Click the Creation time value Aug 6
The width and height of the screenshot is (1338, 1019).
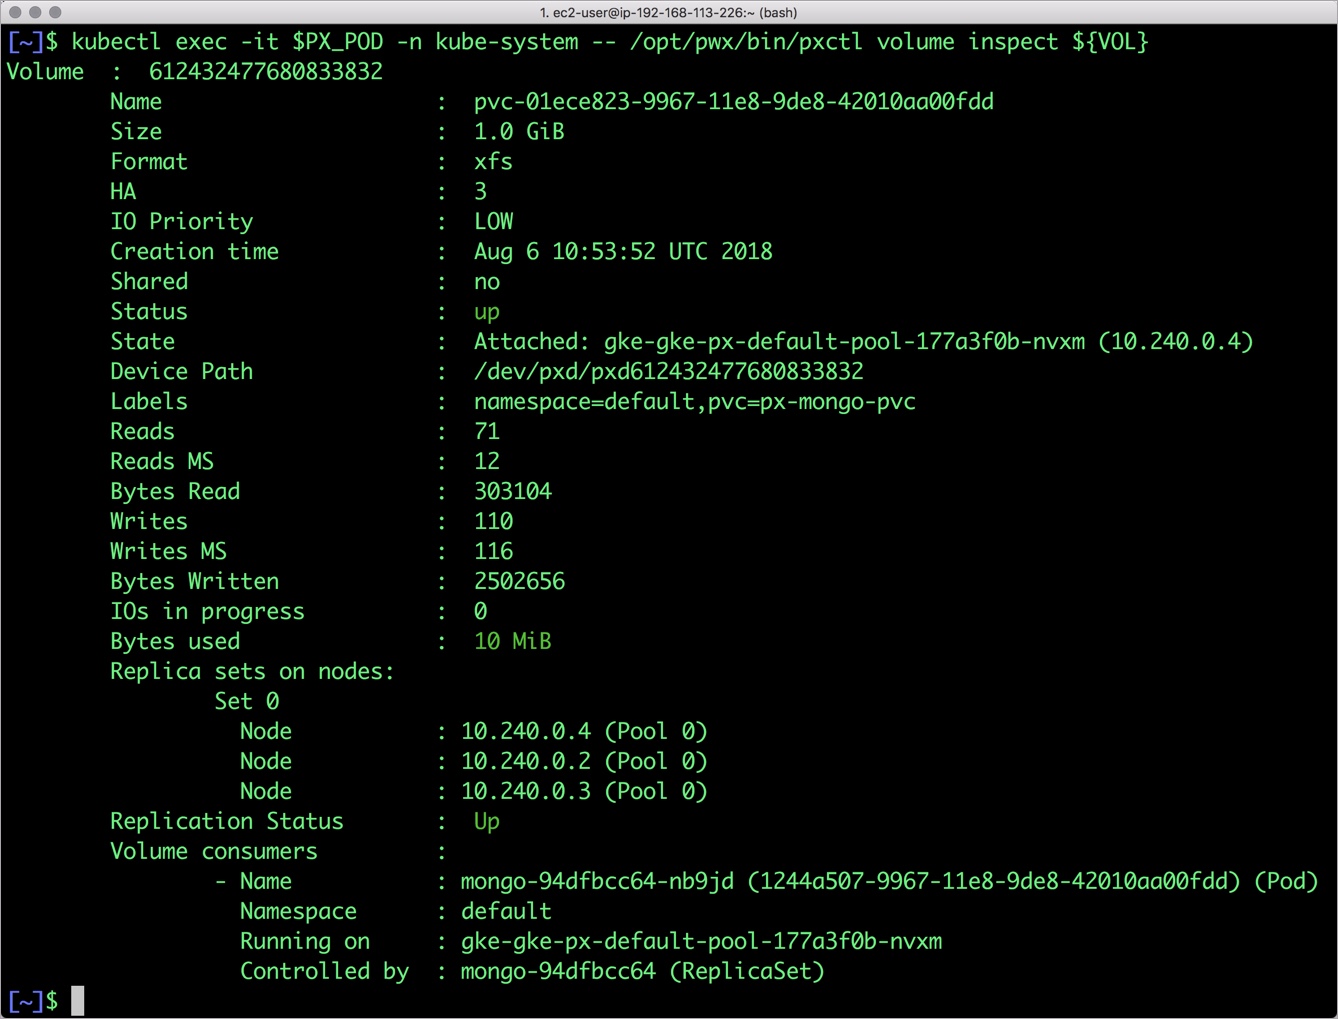(622, 252)
